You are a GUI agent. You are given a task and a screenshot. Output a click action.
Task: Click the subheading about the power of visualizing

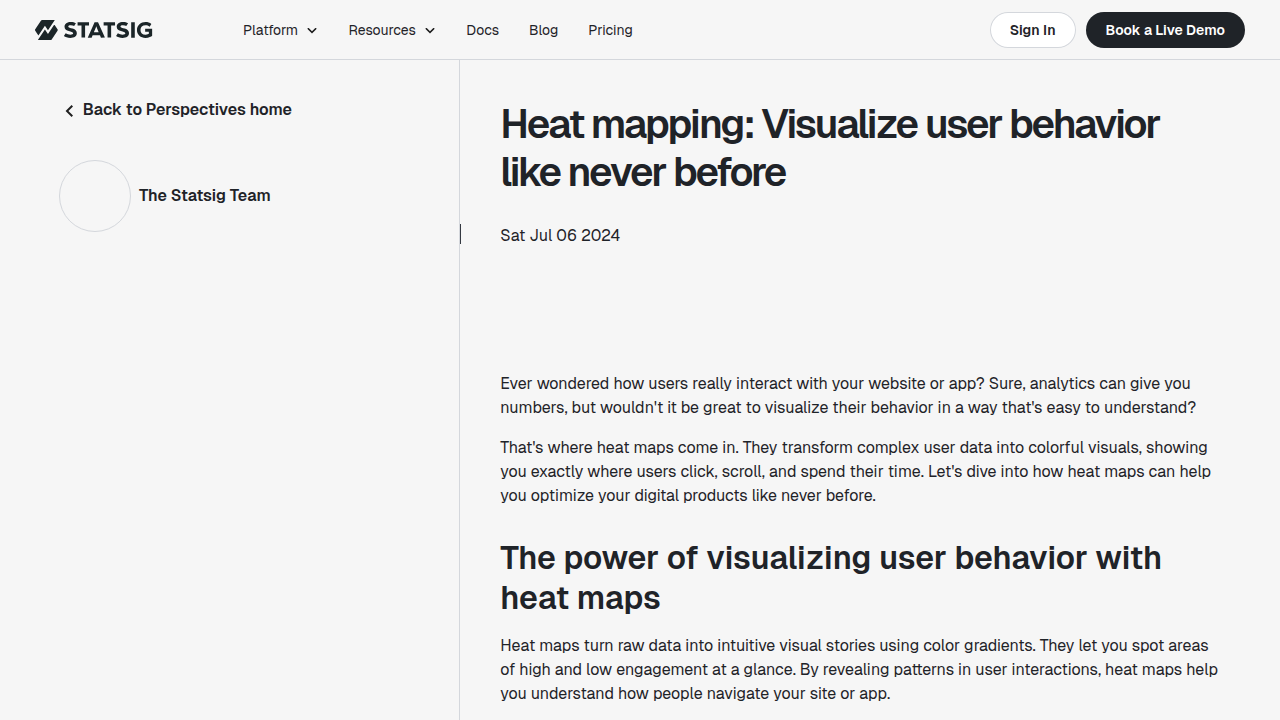[831, 577]
